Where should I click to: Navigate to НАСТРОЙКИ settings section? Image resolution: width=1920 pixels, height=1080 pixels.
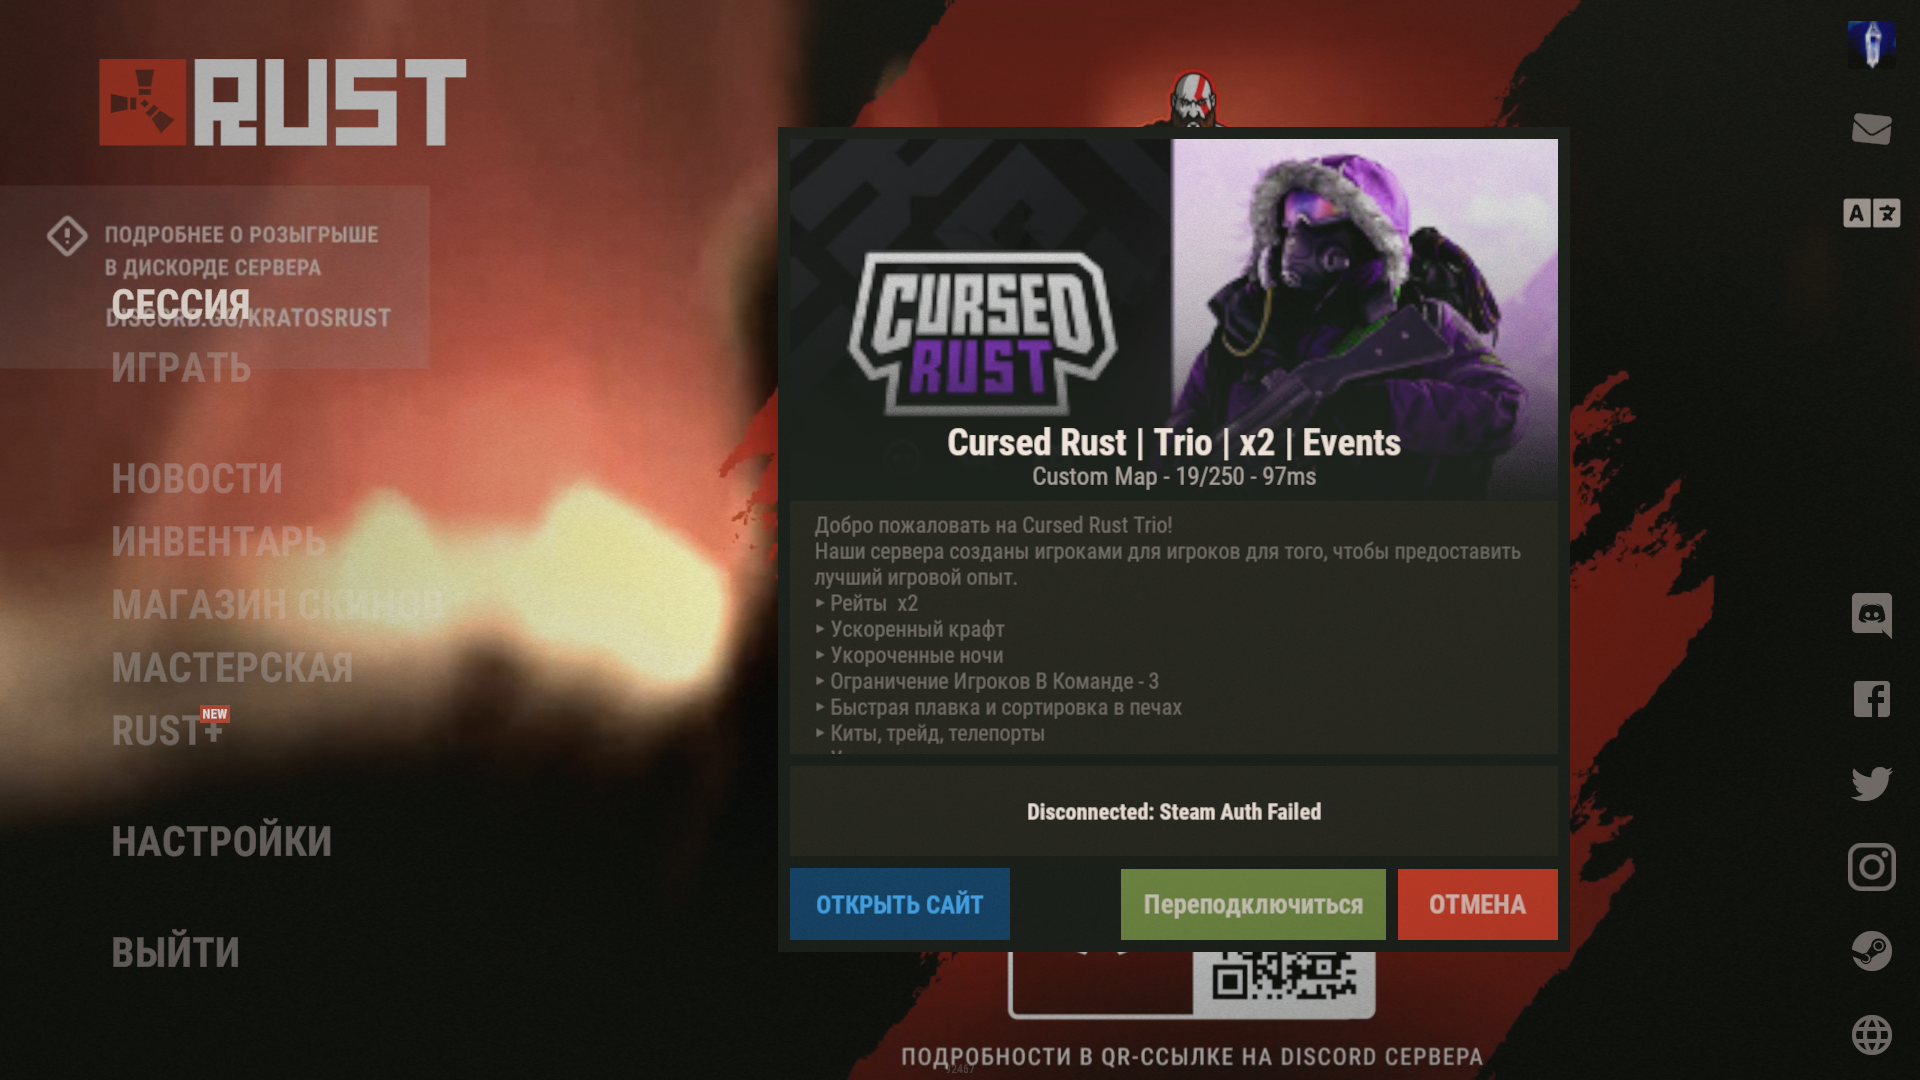(x=222, y=840)
